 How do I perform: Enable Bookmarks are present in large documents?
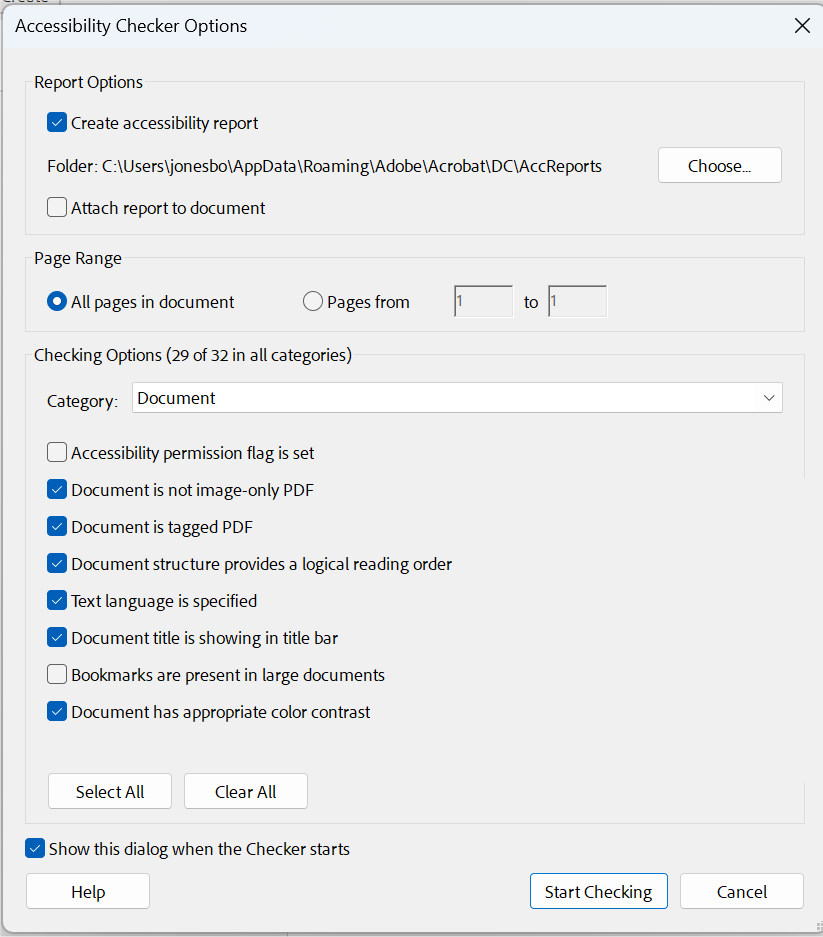[57, 674]
